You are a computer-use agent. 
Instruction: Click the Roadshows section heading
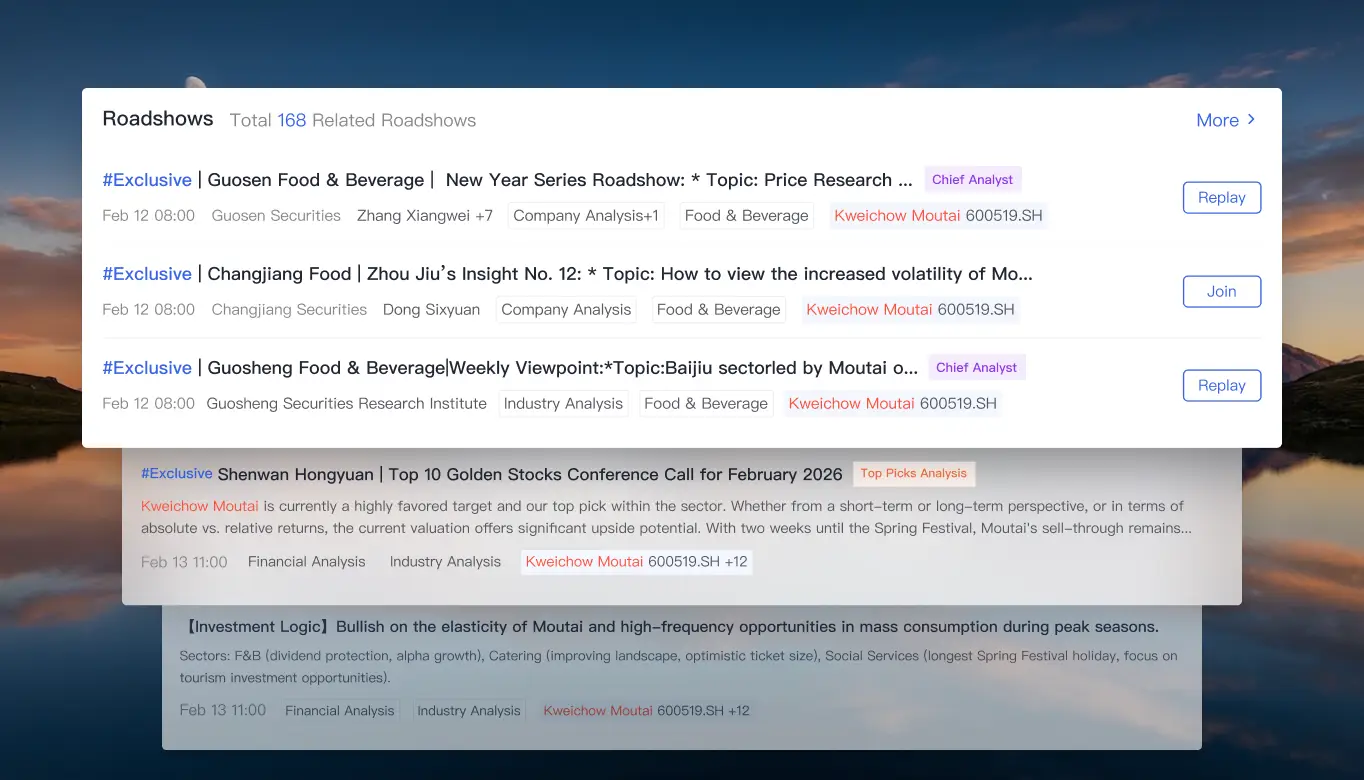point(158,119)
